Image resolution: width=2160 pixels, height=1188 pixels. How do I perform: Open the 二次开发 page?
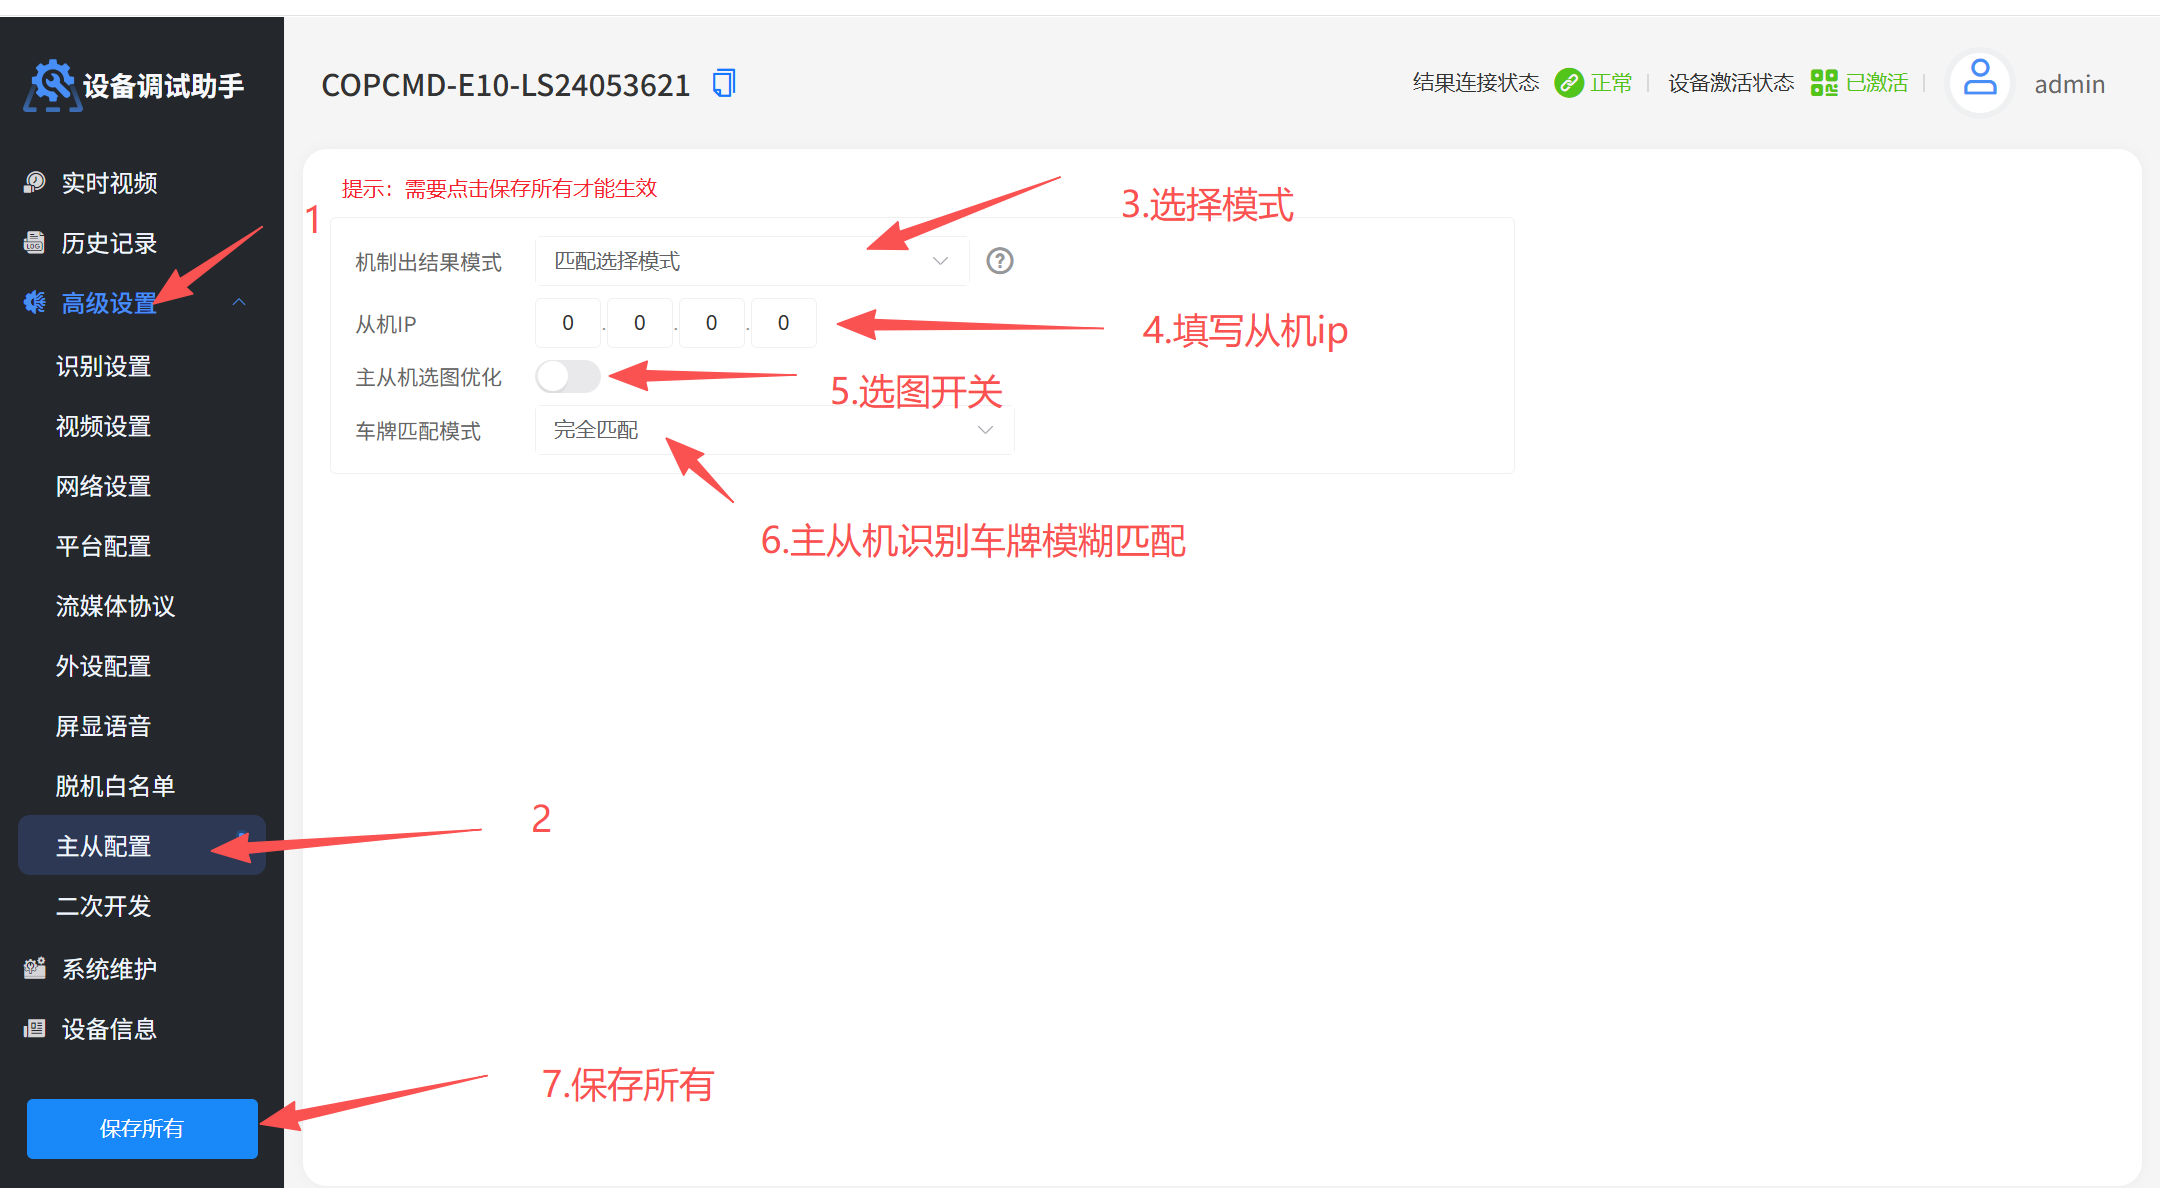[105, 907]
